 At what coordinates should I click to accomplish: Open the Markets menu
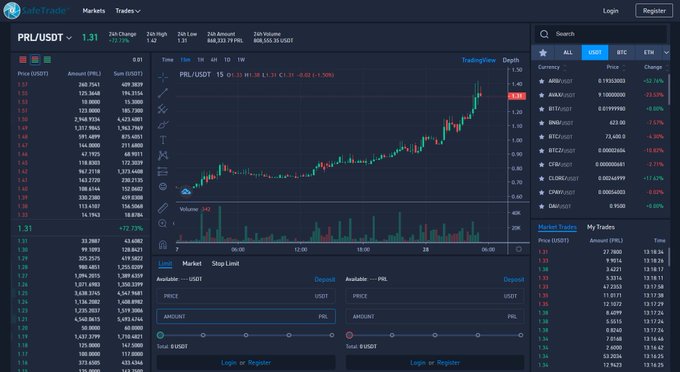(94, 11)
